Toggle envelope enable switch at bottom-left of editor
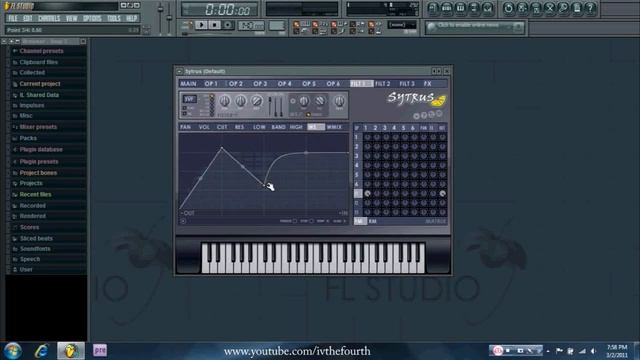Viewport: 640px width, 360px height. click(183, 221)
